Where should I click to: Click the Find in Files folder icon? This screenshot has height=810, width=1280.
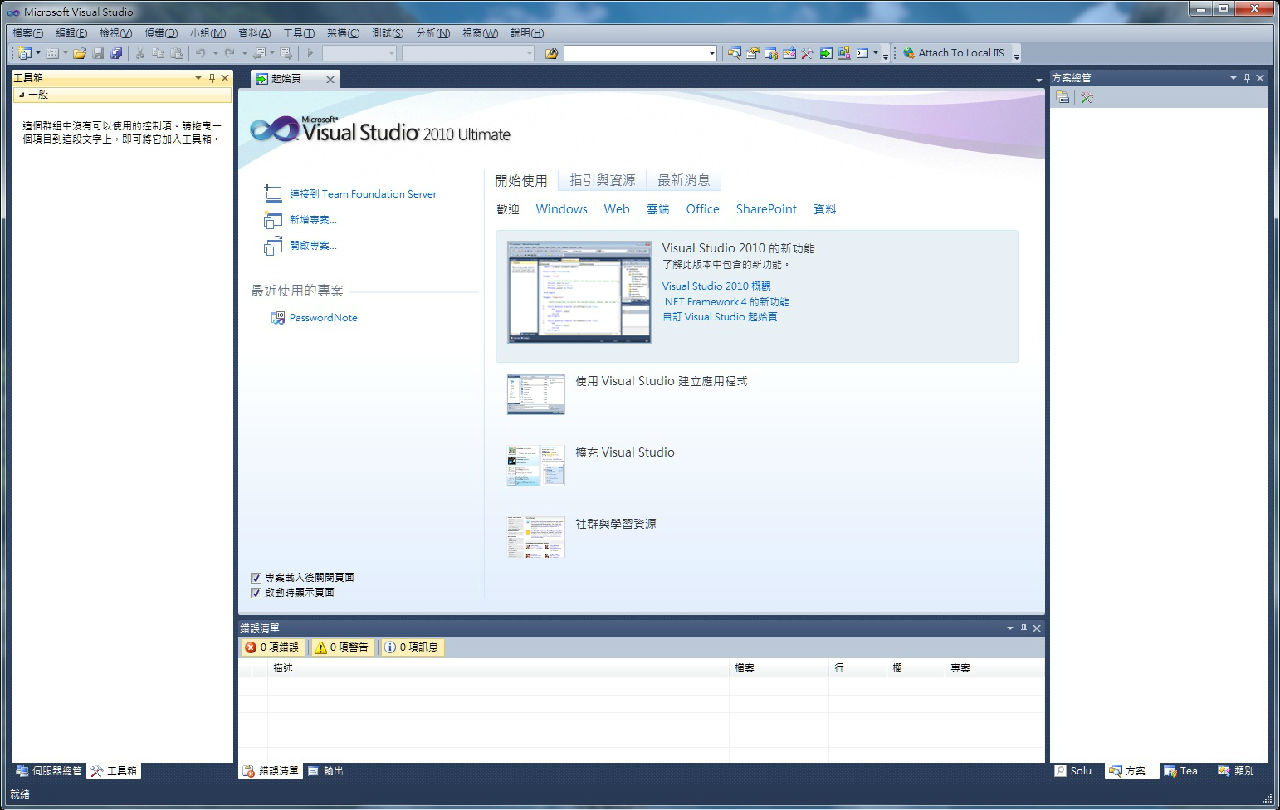pyautogui.click(x=551, y=53)
